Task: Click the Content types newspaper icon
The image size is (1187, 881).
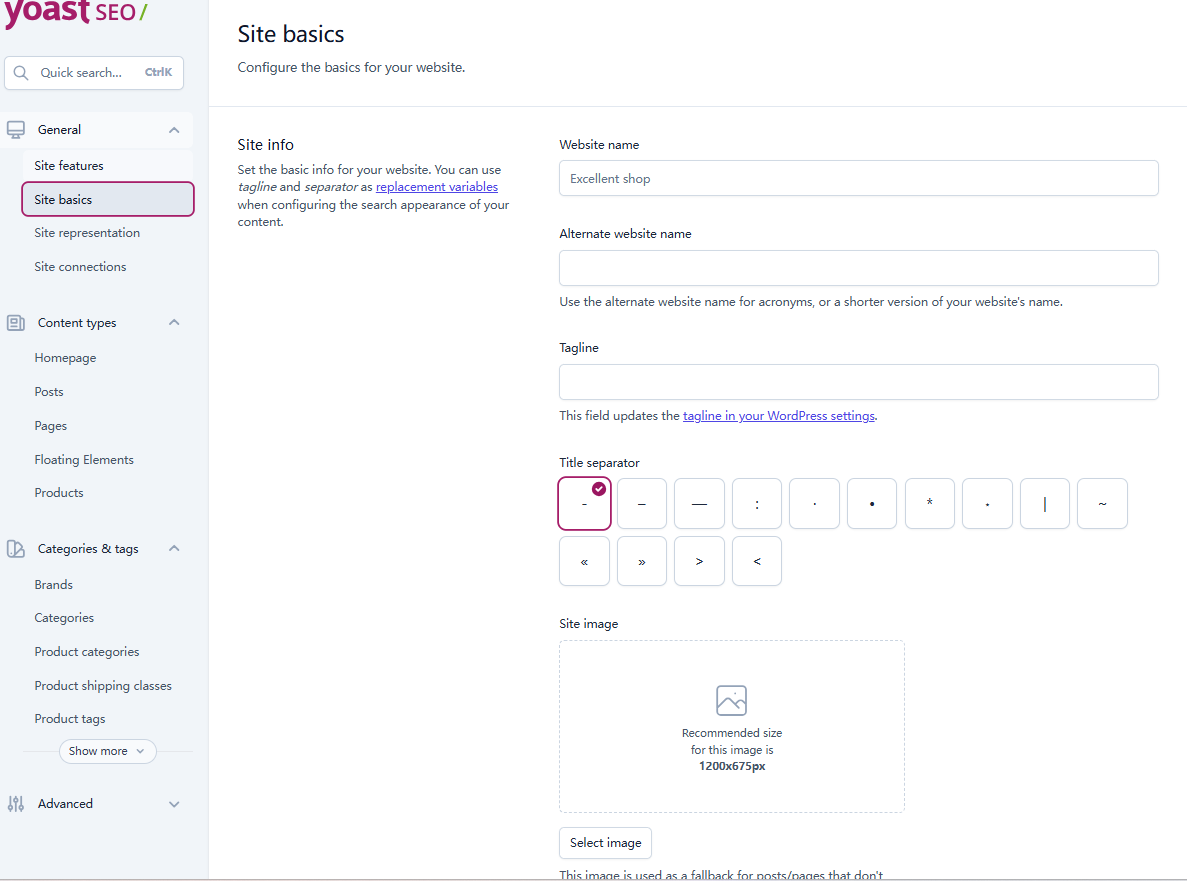Action: pyautogui.click(x=16, y=323)
